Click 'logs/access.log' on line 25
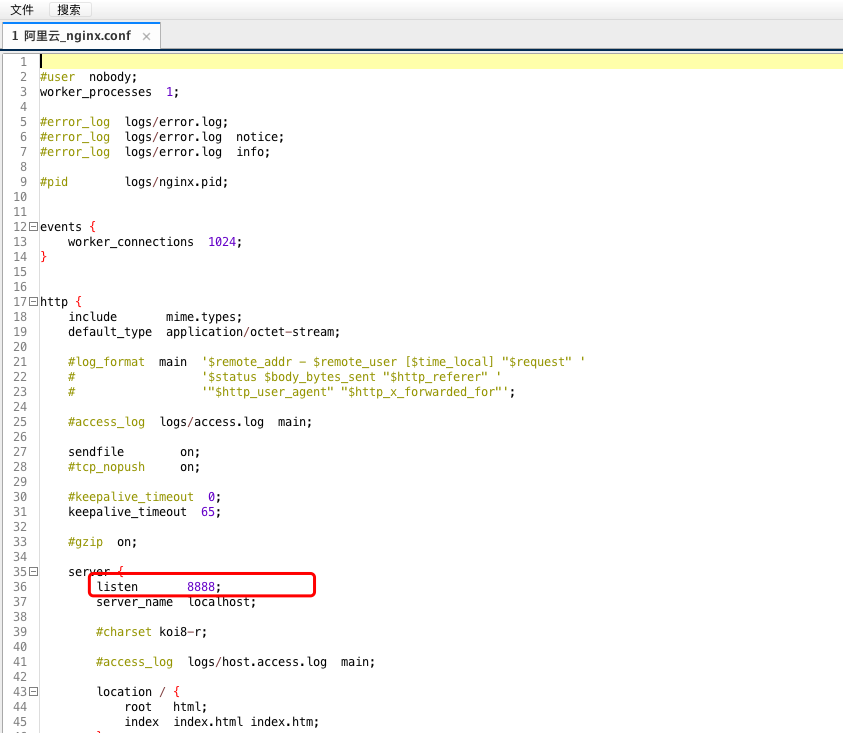This screenshot has width=843, height=733. [212, 422]
